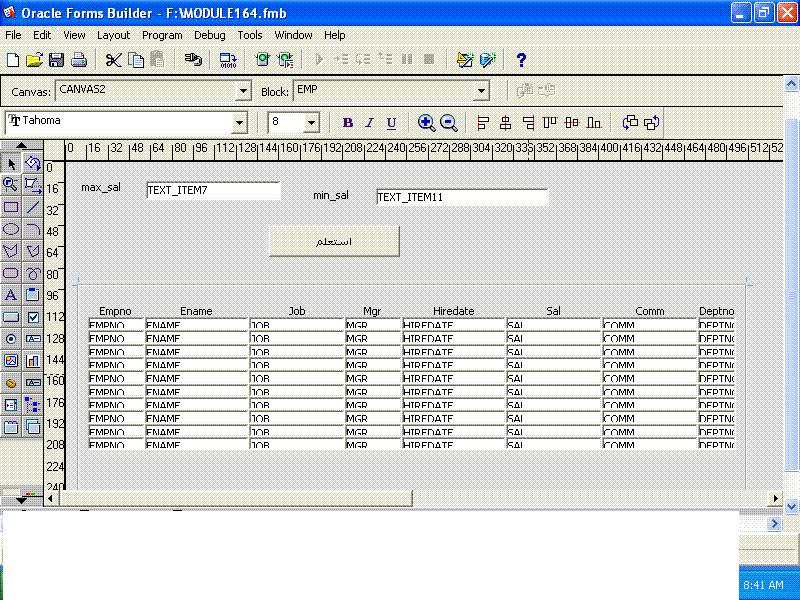
Task: Toggle bold formatting
Action: click(348, 123)
